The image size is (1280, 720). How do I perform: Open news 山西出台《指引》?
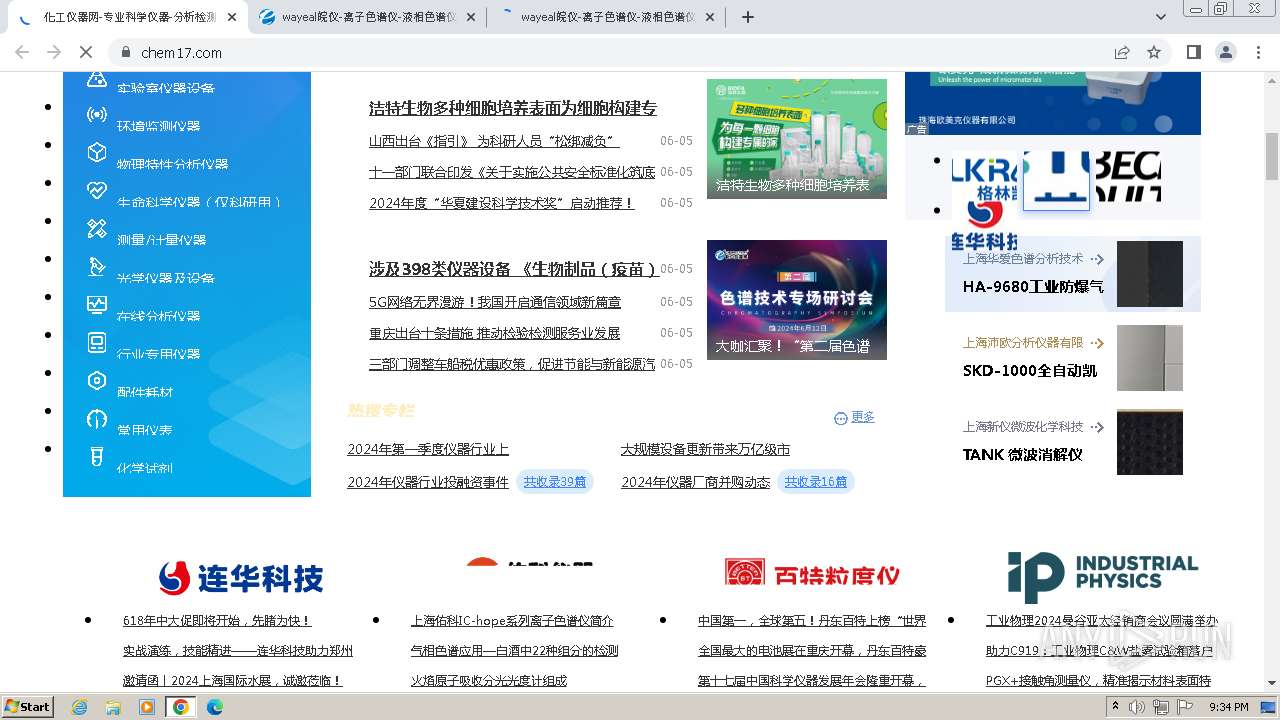494,141
